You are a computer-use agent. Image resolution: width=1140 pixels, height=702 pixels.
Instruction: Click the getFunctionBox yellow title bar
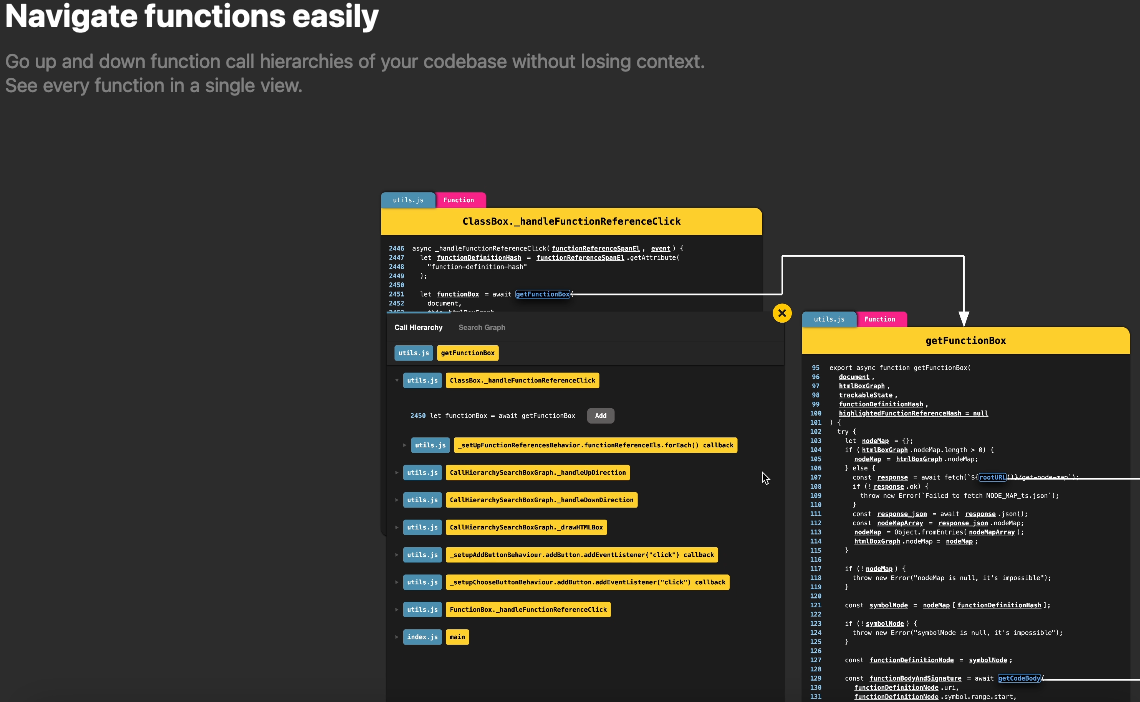[966, 341]
